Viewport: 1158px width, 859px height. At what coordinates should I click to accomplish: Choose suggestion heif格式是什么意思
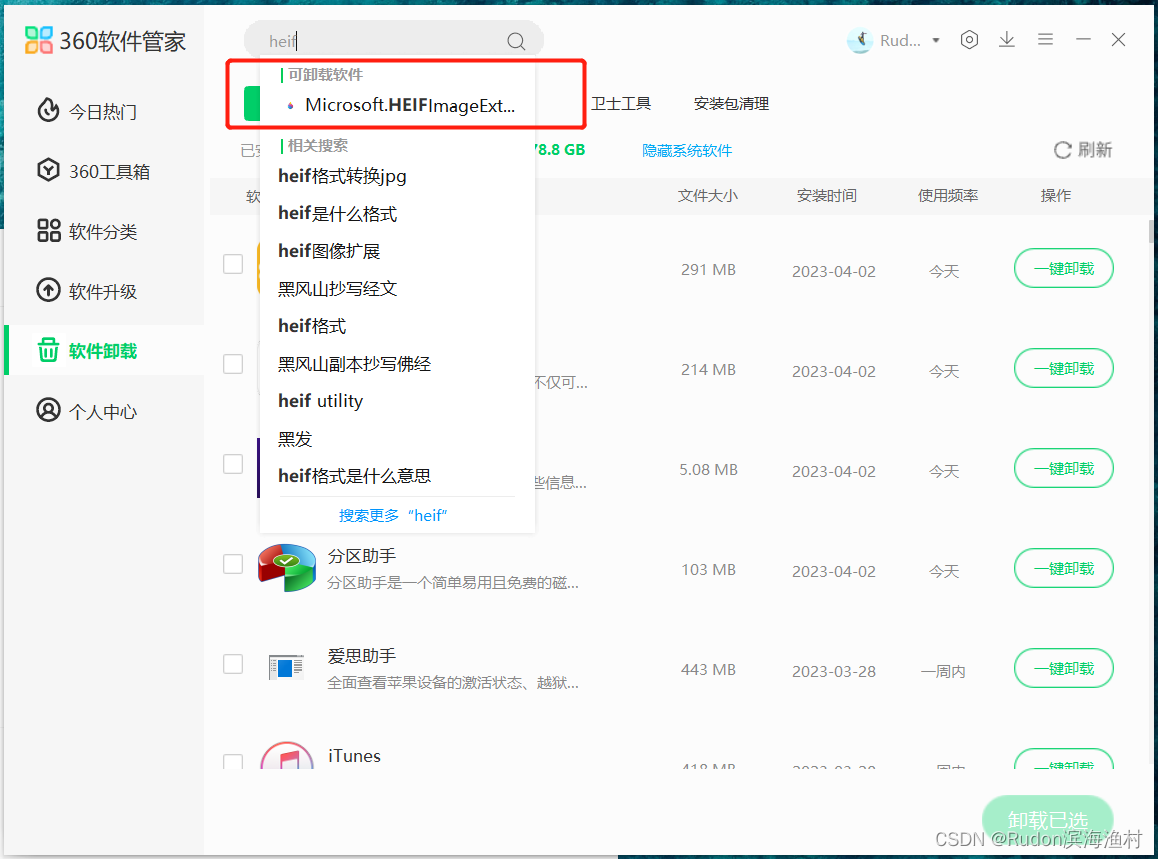[x=354, y=476]
